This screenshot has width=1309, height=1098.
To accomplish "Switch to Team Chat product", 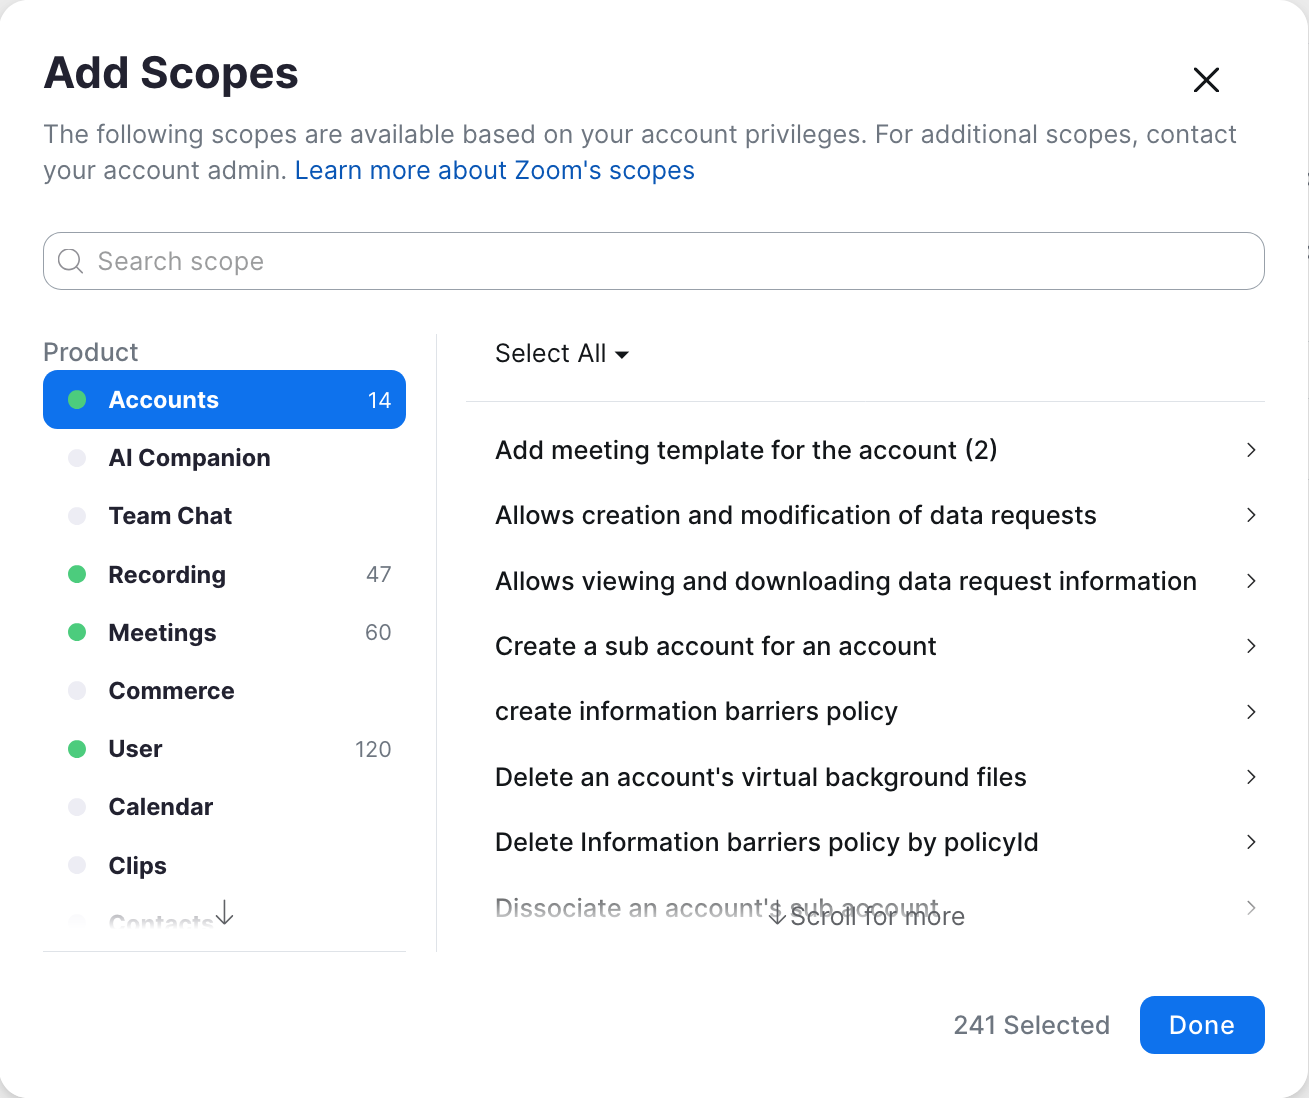I will [170, 516].
